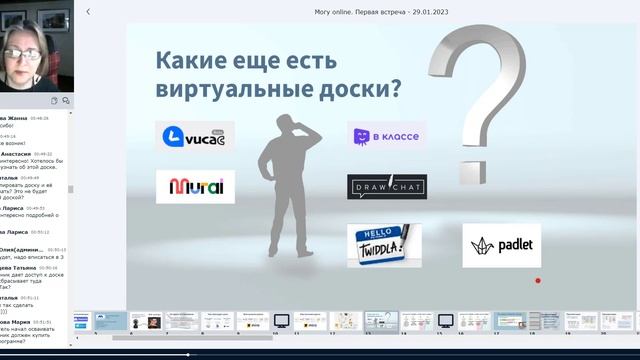Click the chat scroll-up arrow

pos(71,113)
